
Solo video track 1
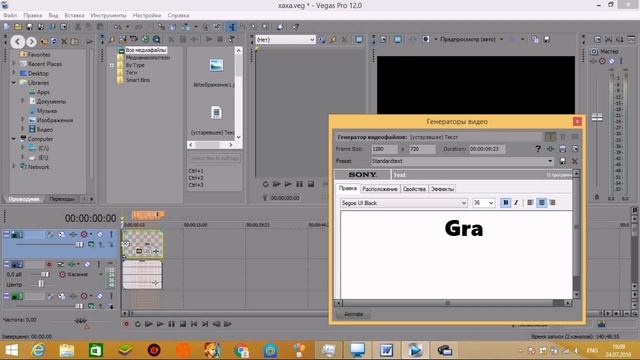111,235
